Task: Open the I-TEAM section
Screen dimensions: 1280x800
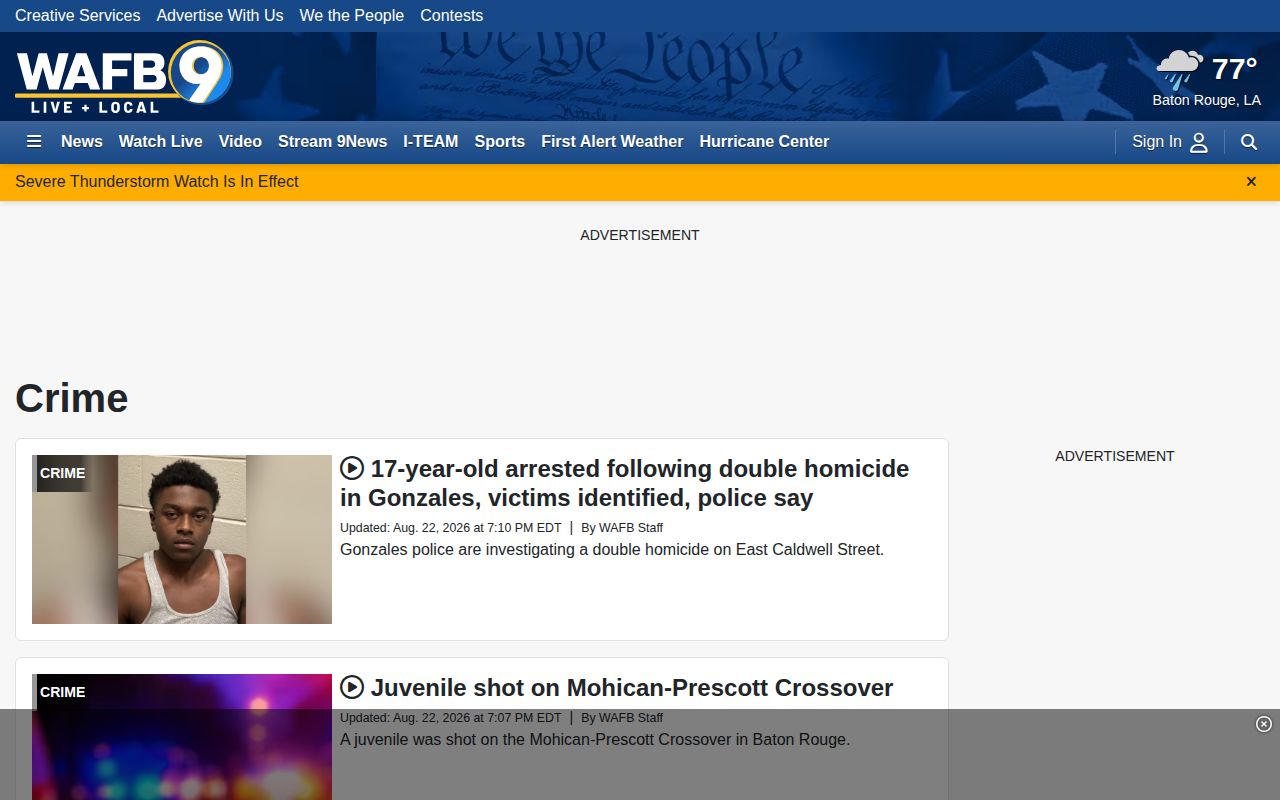Action: click(431, 142)
